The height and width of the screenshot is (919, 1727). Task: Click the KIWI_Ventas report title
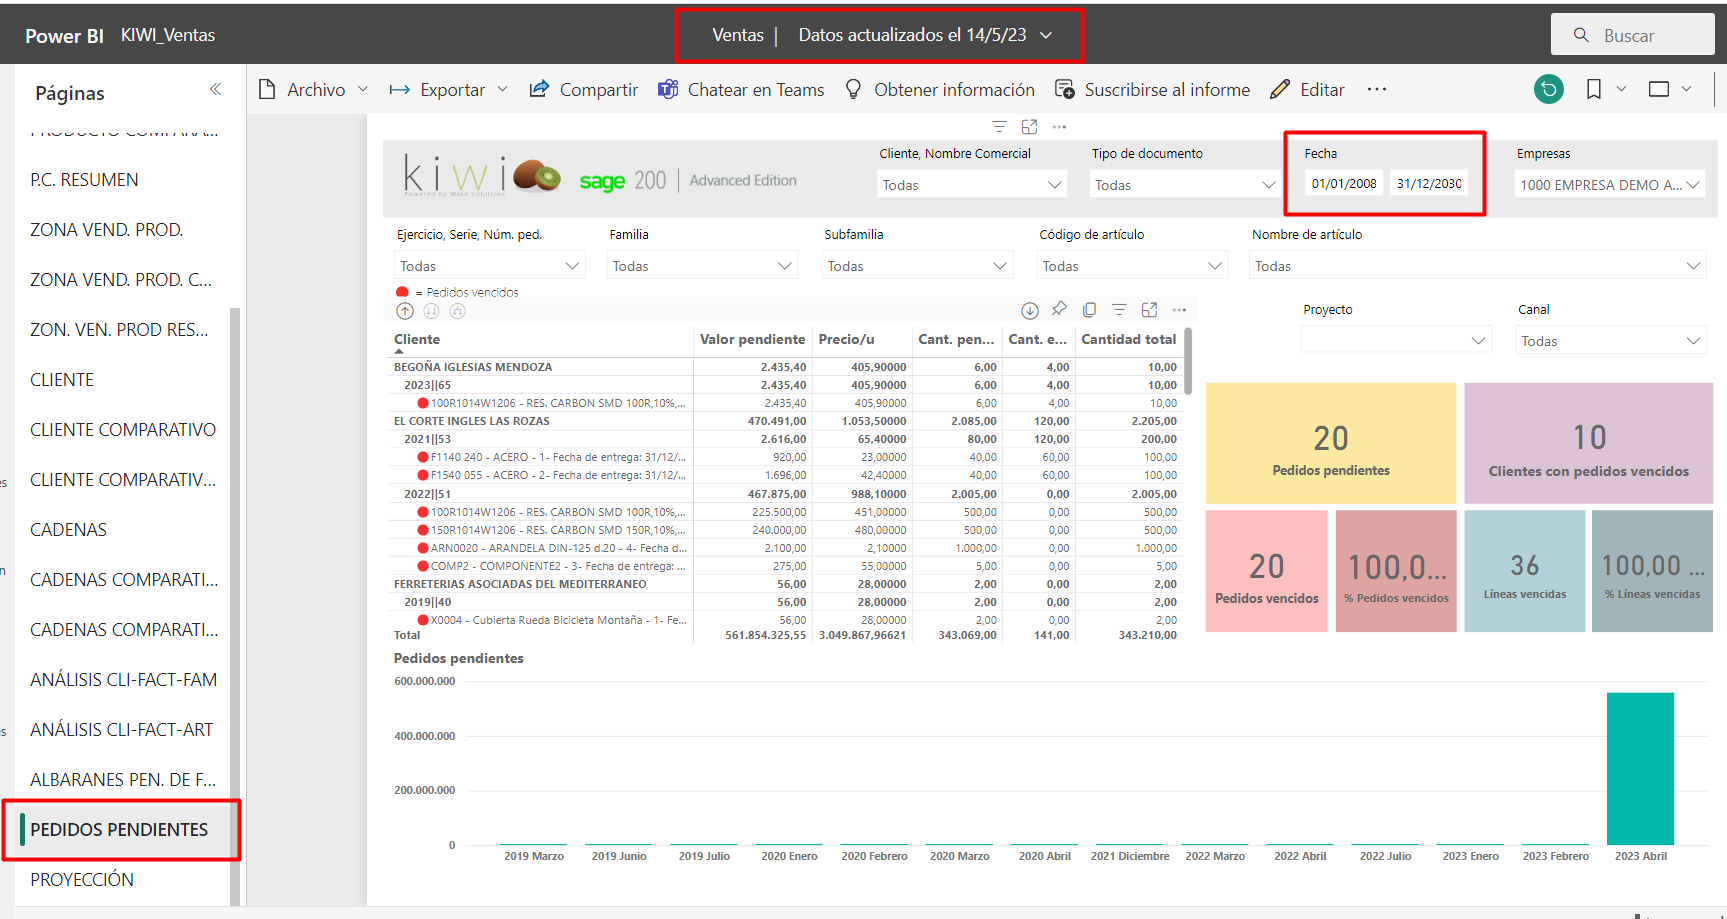click(168, 35)
